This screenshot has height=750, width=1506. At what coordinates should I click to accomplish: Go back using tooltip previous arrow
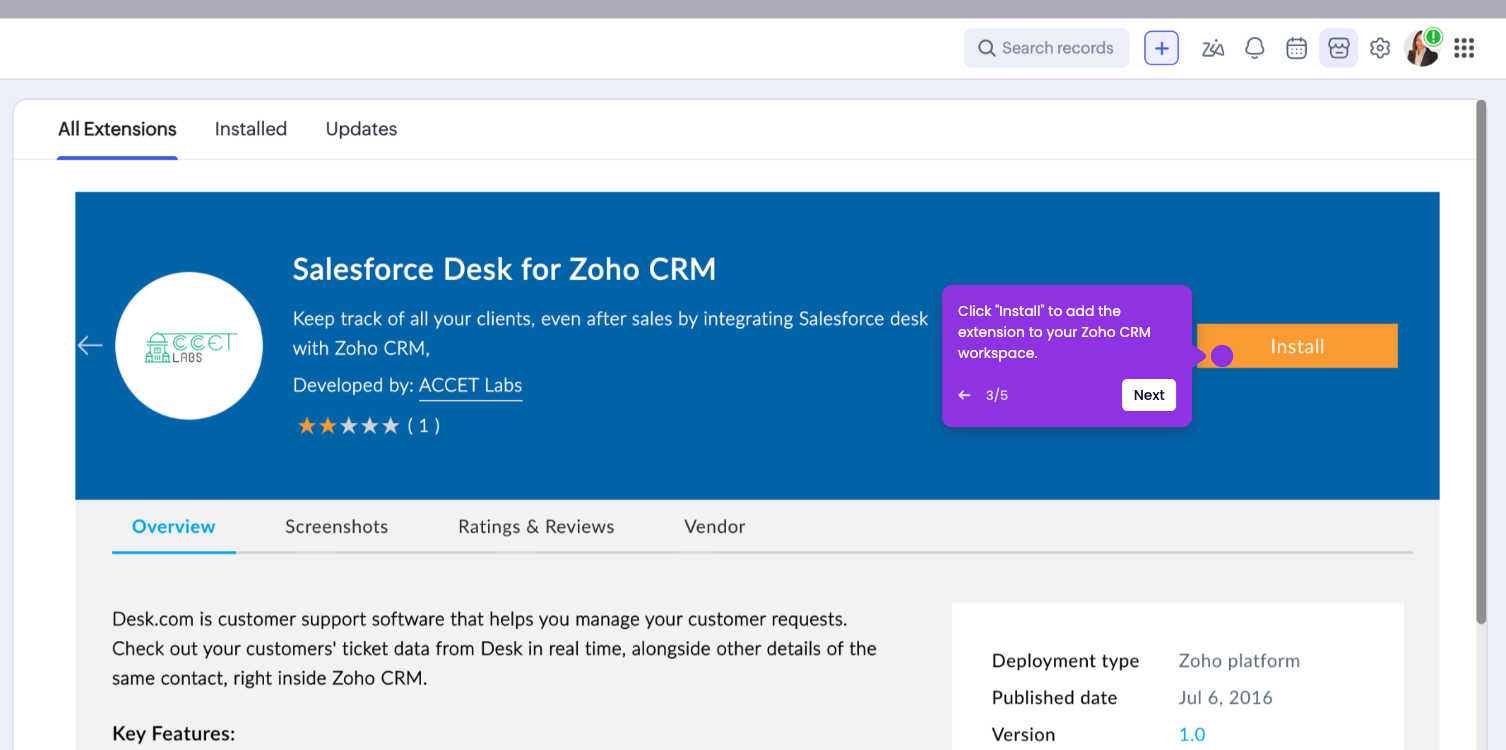(x=964, y=395)
